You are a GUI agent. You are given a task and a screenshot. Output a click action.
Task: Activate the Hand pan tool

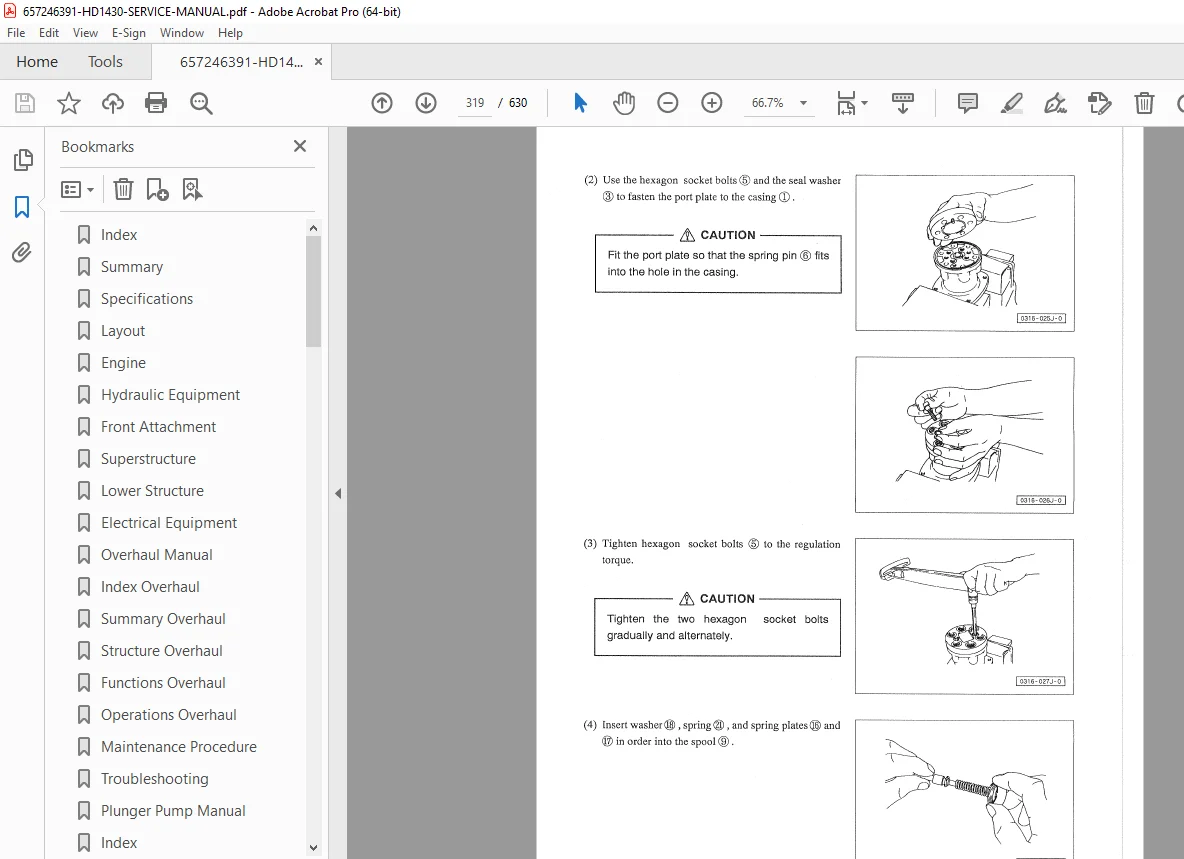click(624, 103)
